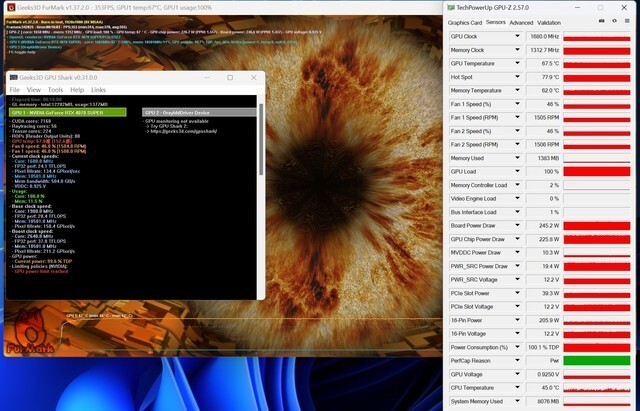Maximize the GPU Shark window
Screen dimensions: 640x411
coord(230,78)
